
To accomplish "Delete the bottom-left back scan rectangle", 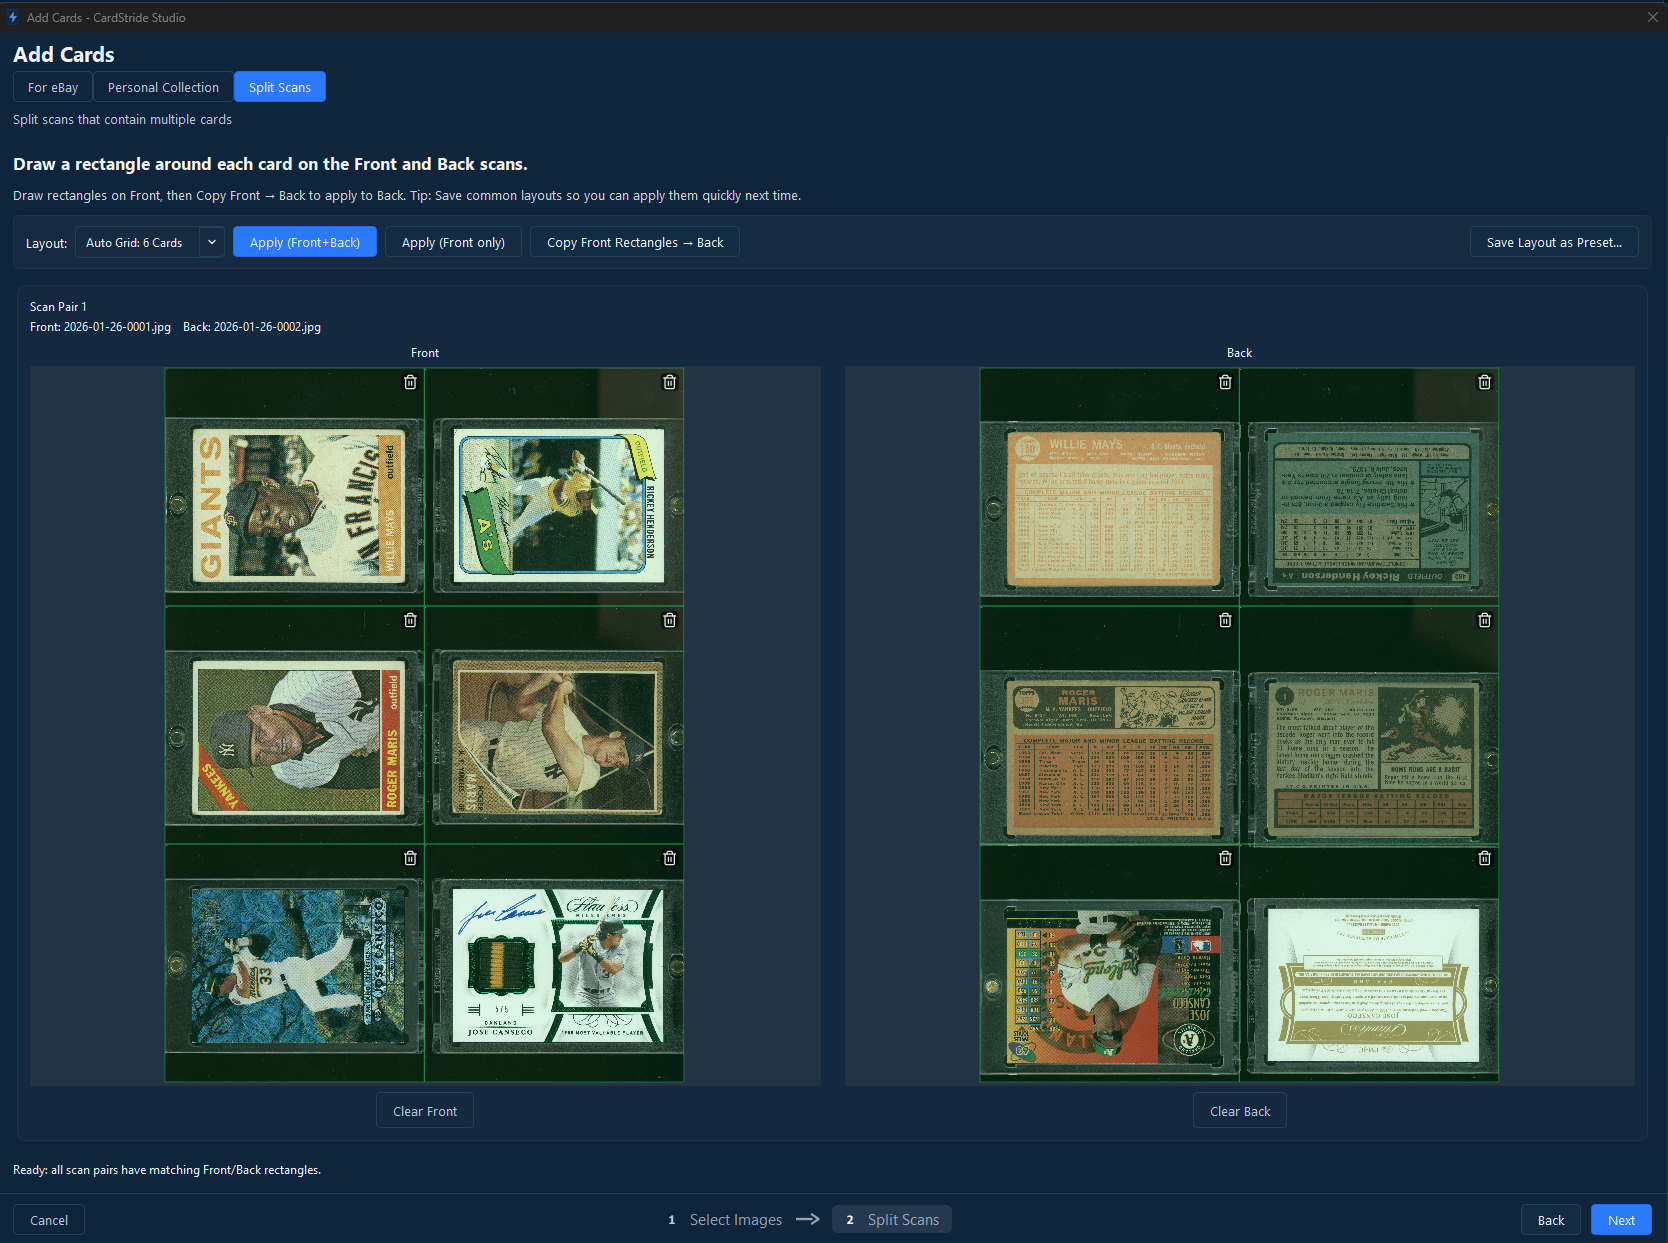I will 1225,858.
